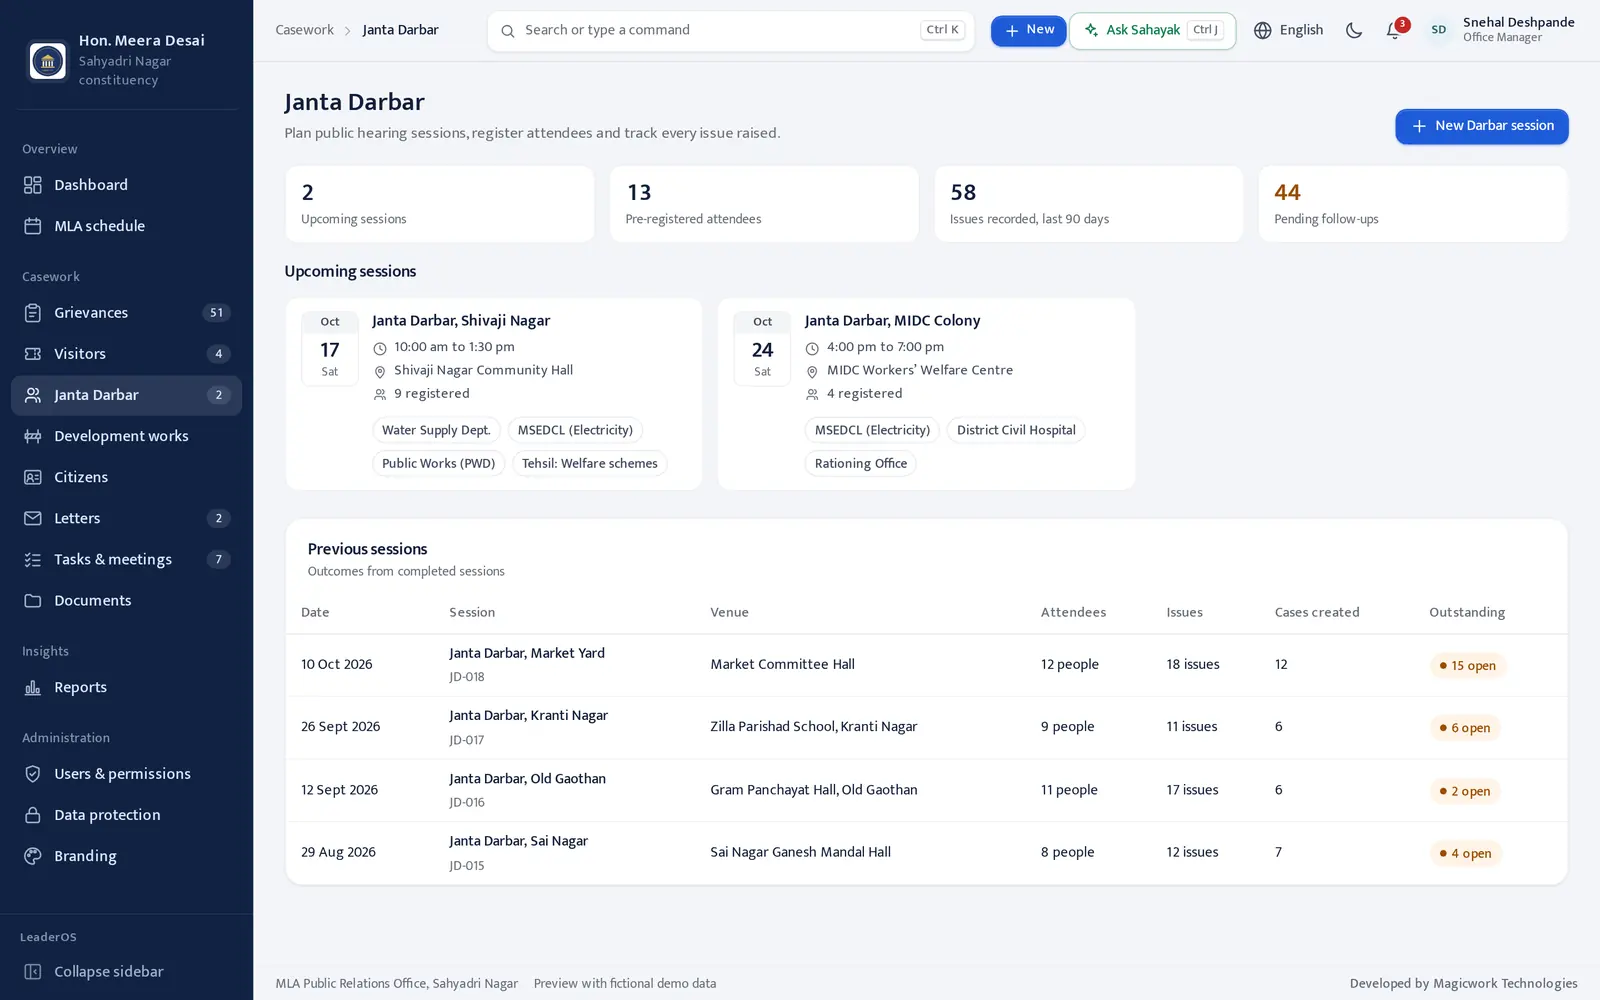Viewport: 1600px width, 1000px height.
Task: Click the 2 open outstanding badge
Action: pyautogui.click(x=1465, y=791)
